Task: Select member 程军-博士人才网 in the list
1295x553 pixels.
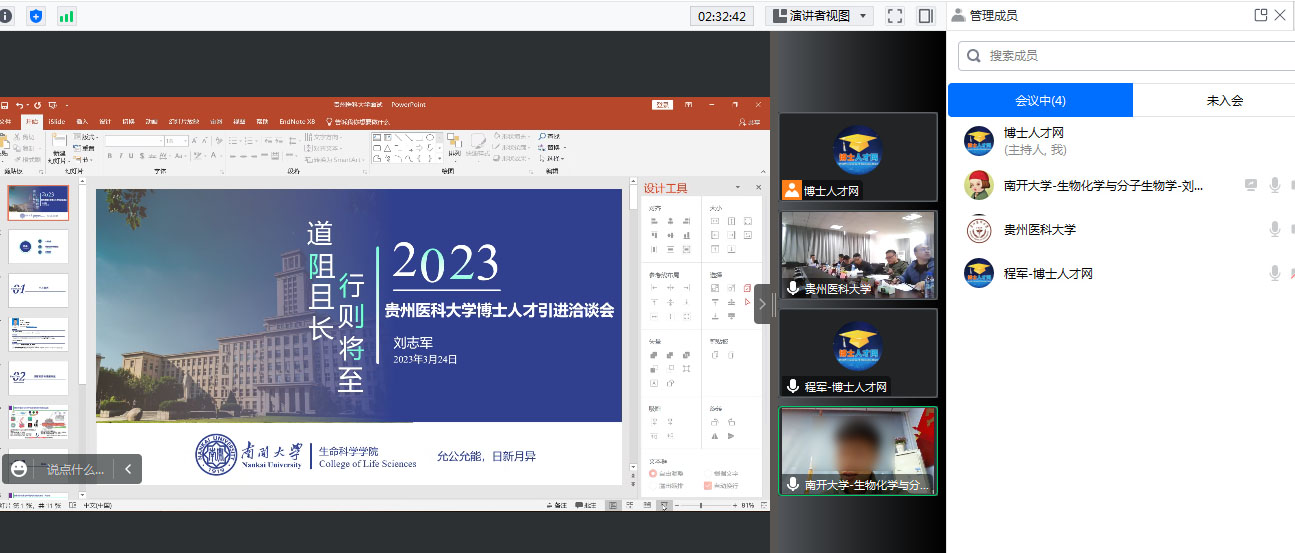Action: (1121, 273)
